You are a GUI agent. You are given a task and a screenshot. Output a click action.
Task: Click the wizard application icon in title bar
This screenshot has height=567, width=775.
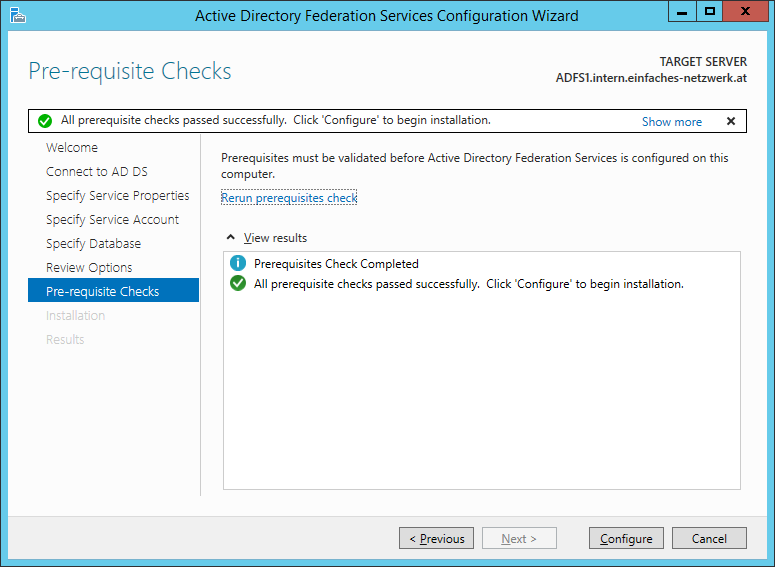[18, 15]
